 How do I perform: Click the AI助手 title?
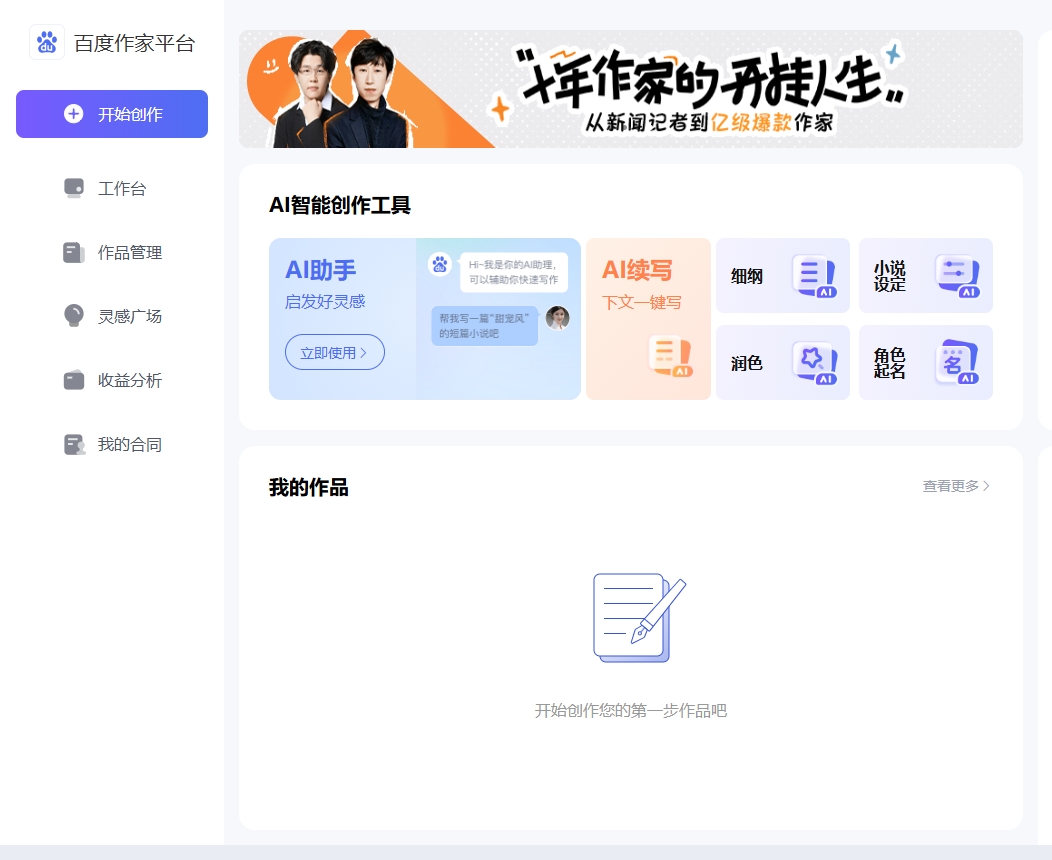(x=321, y=270)
